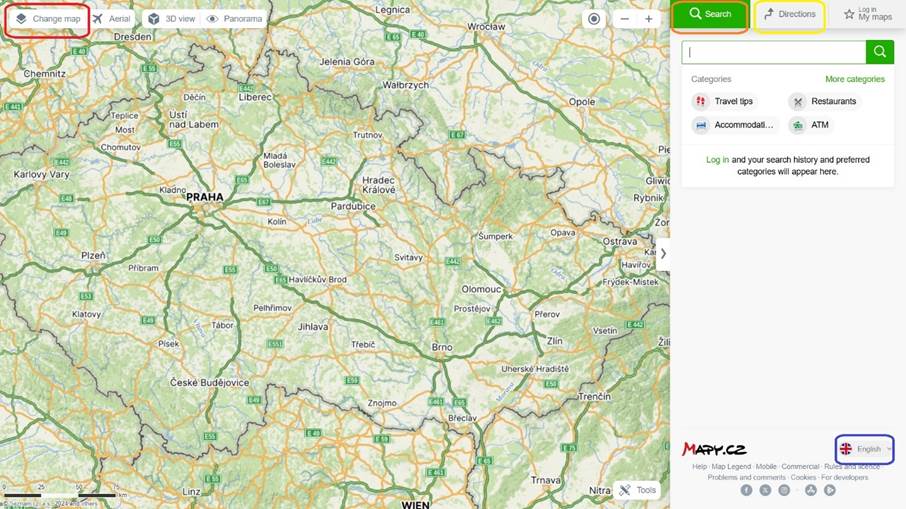906x509 pixels.
Task: Collapse the side panel with arrow
Action: coord(662,254)
